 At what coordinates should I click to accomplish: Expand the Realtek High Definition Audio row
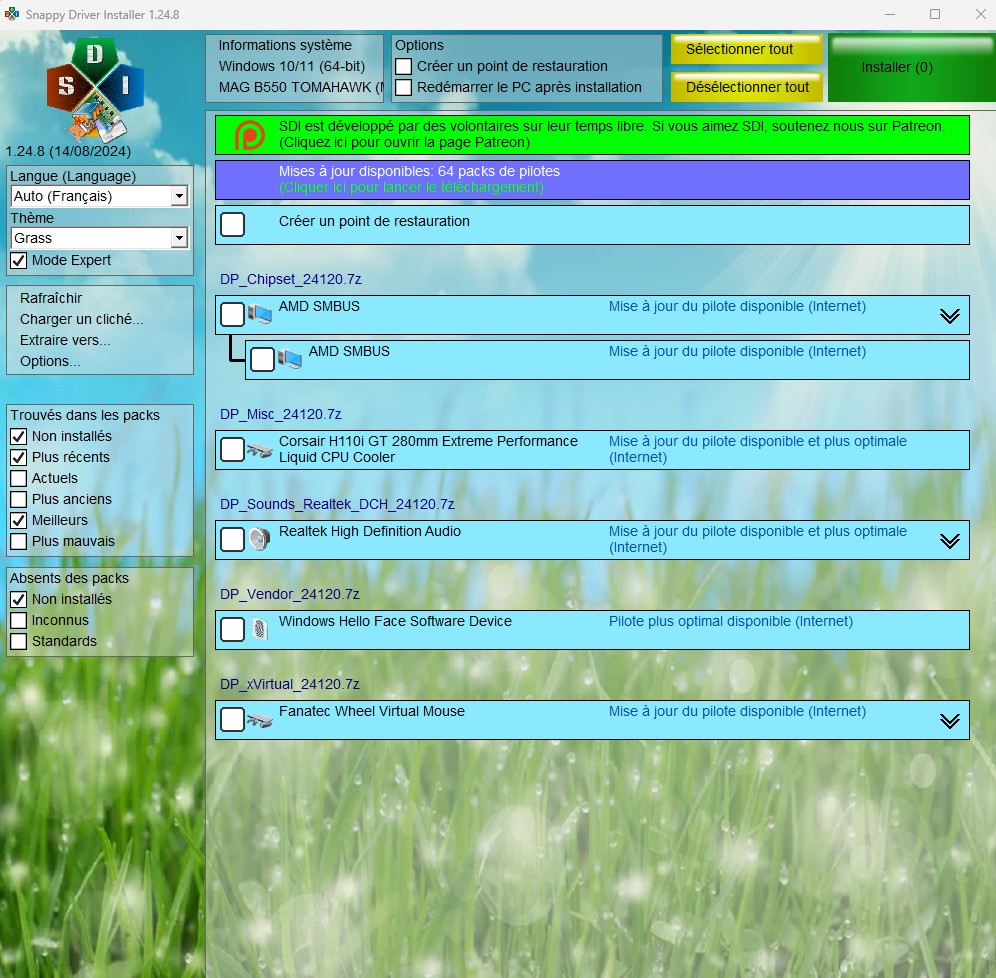pyautogui.click(x=949, y=540)
